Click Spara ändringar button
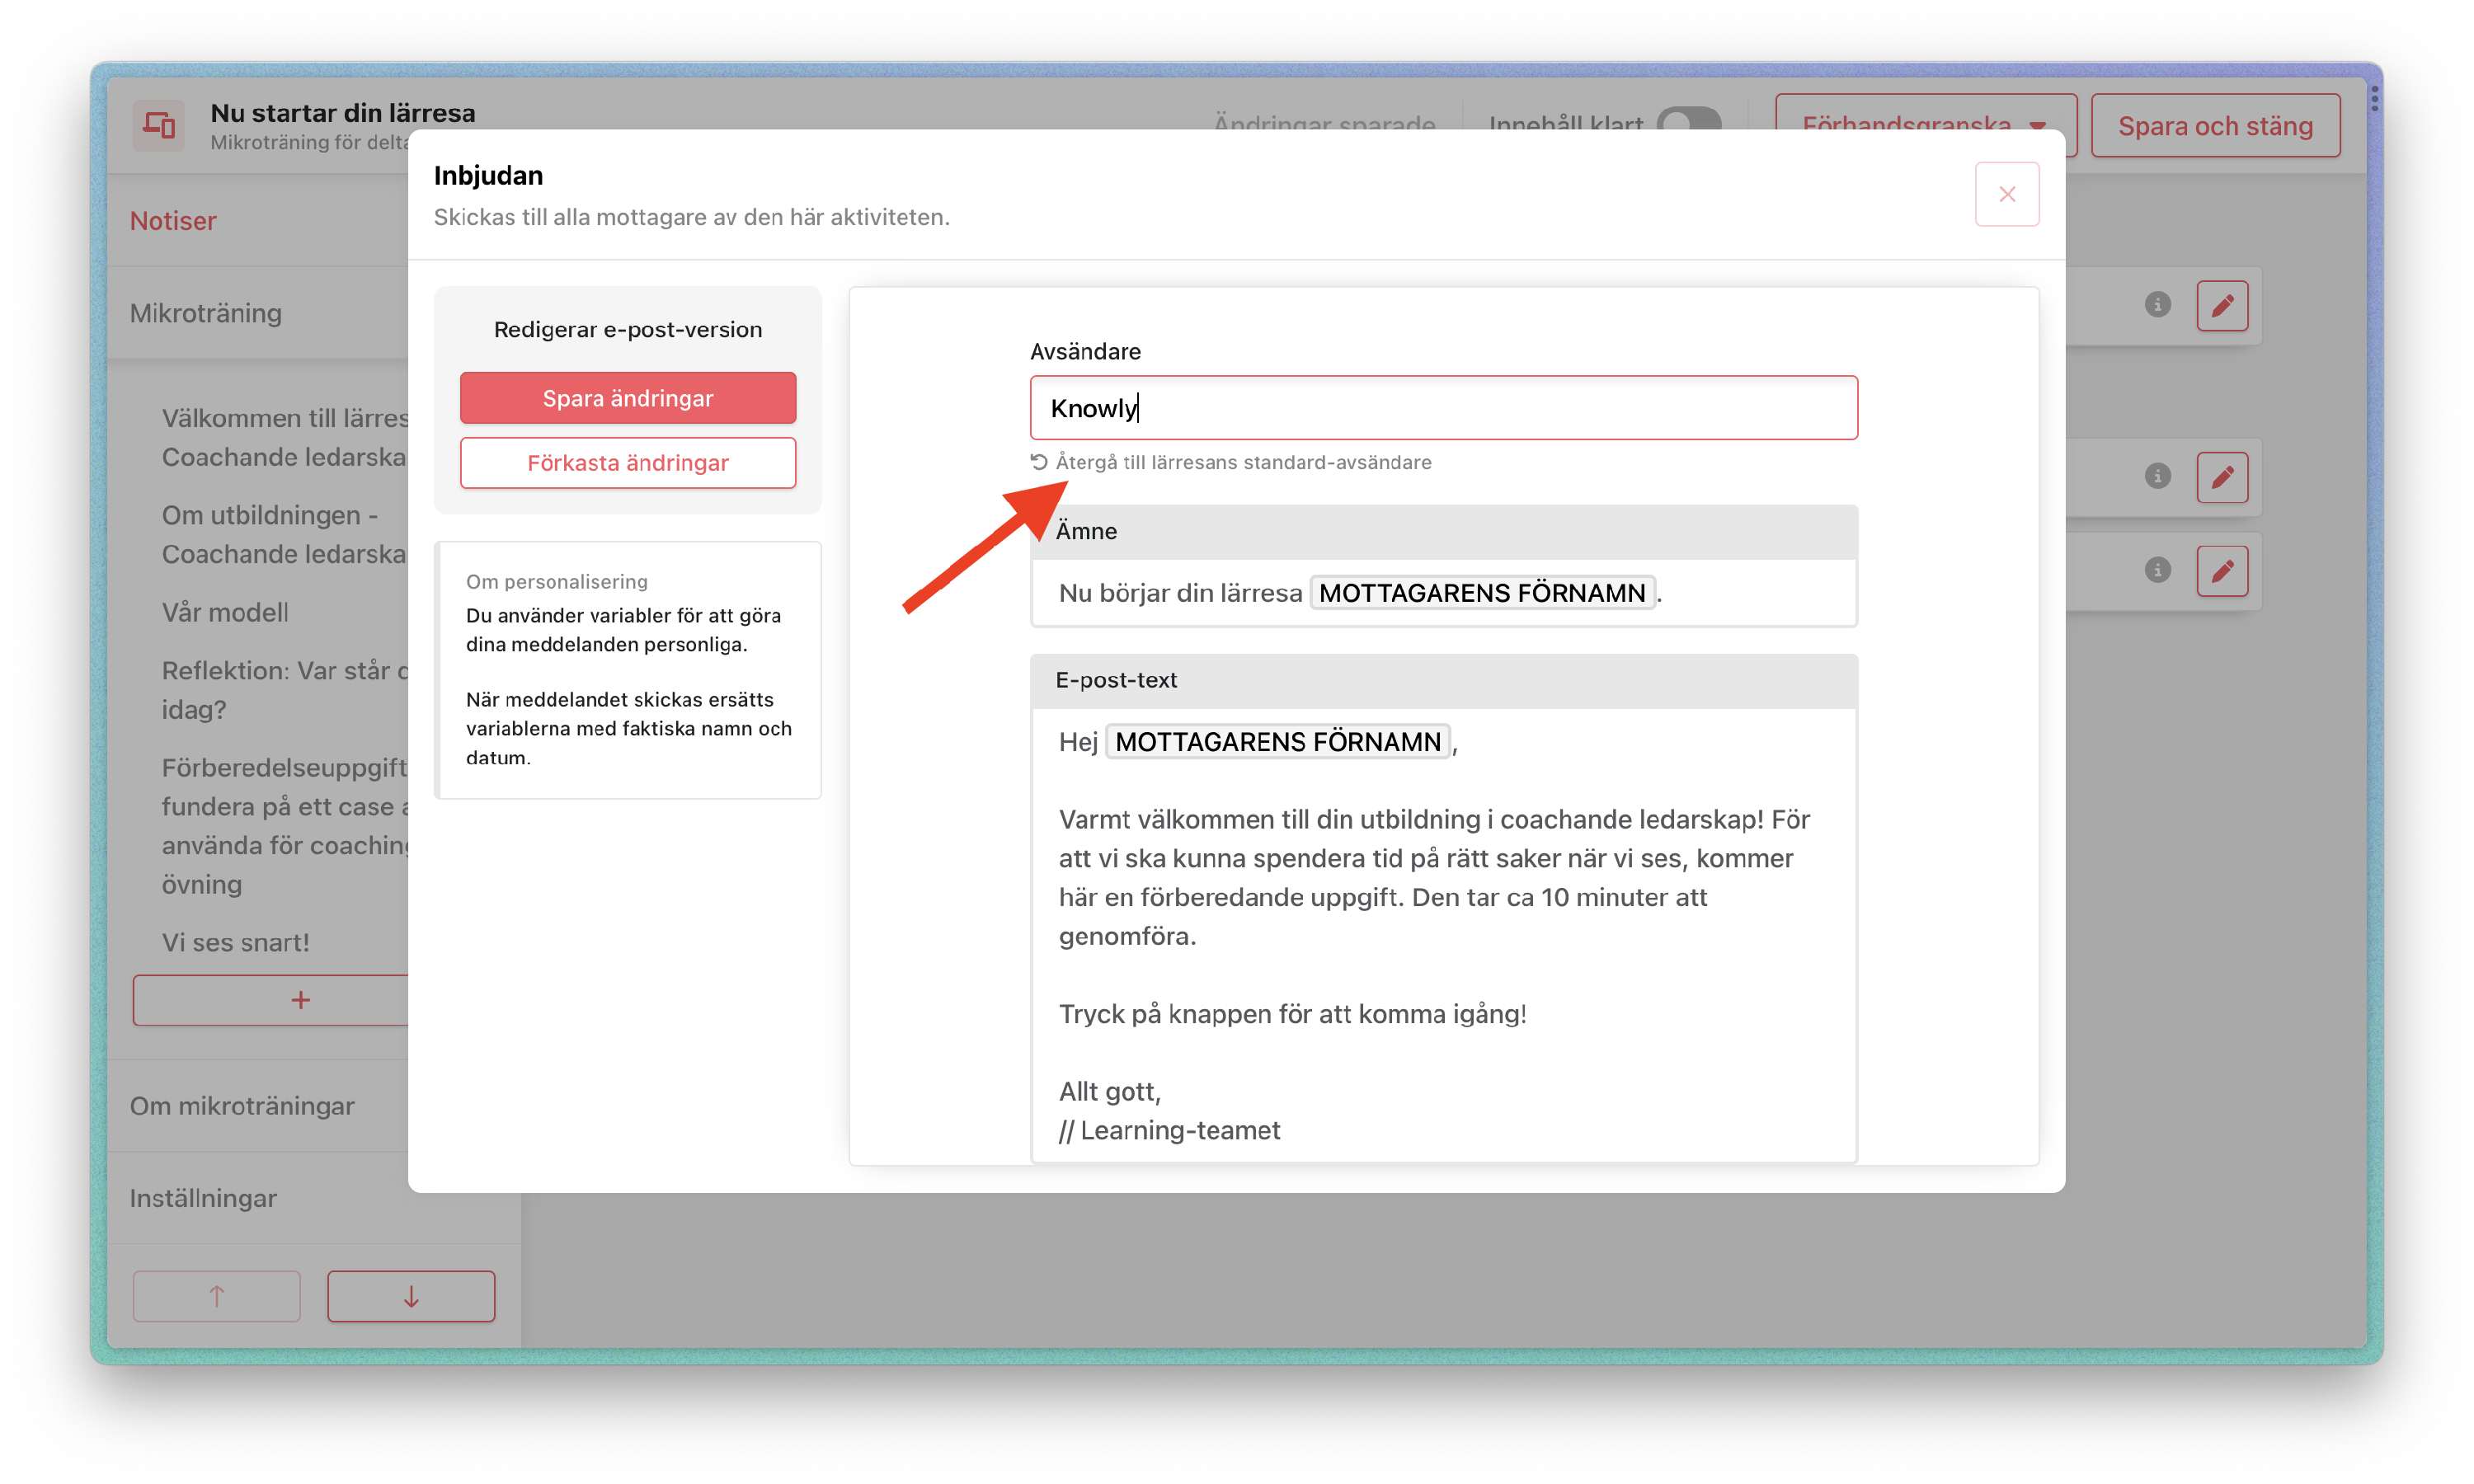Image resolution: width=2474 pixels, height=1484 pixels. [628, 398]
